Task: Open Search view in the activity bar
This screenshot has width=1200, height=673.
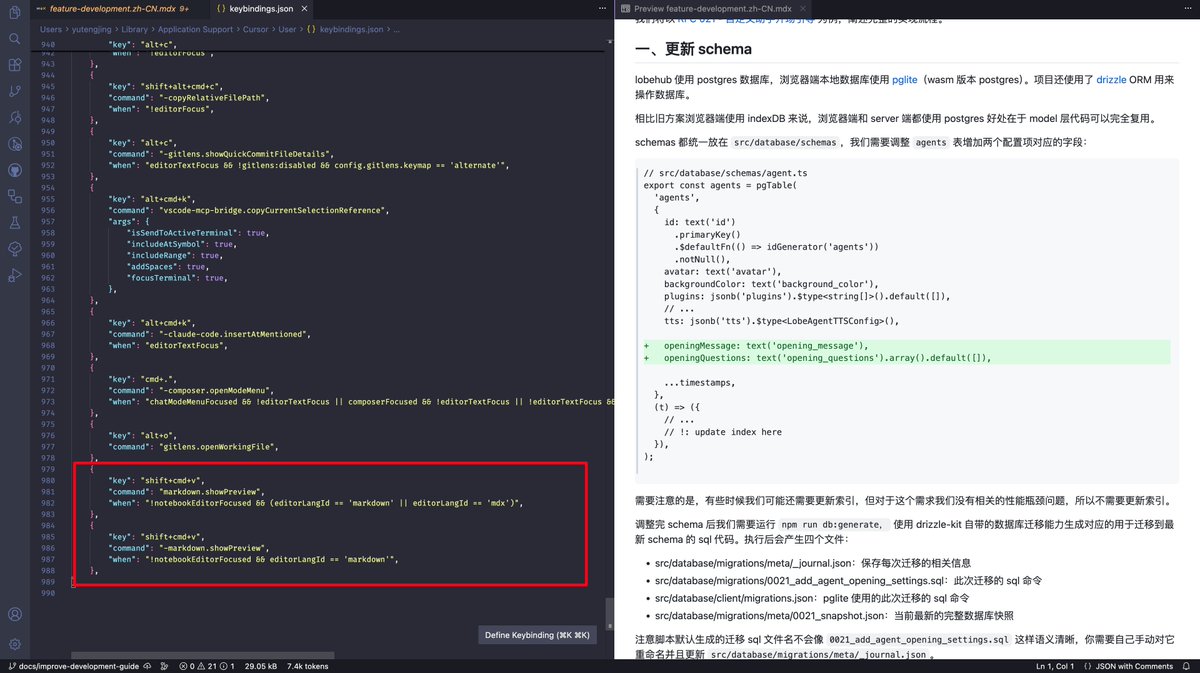Action: click(x=14, y=40)
